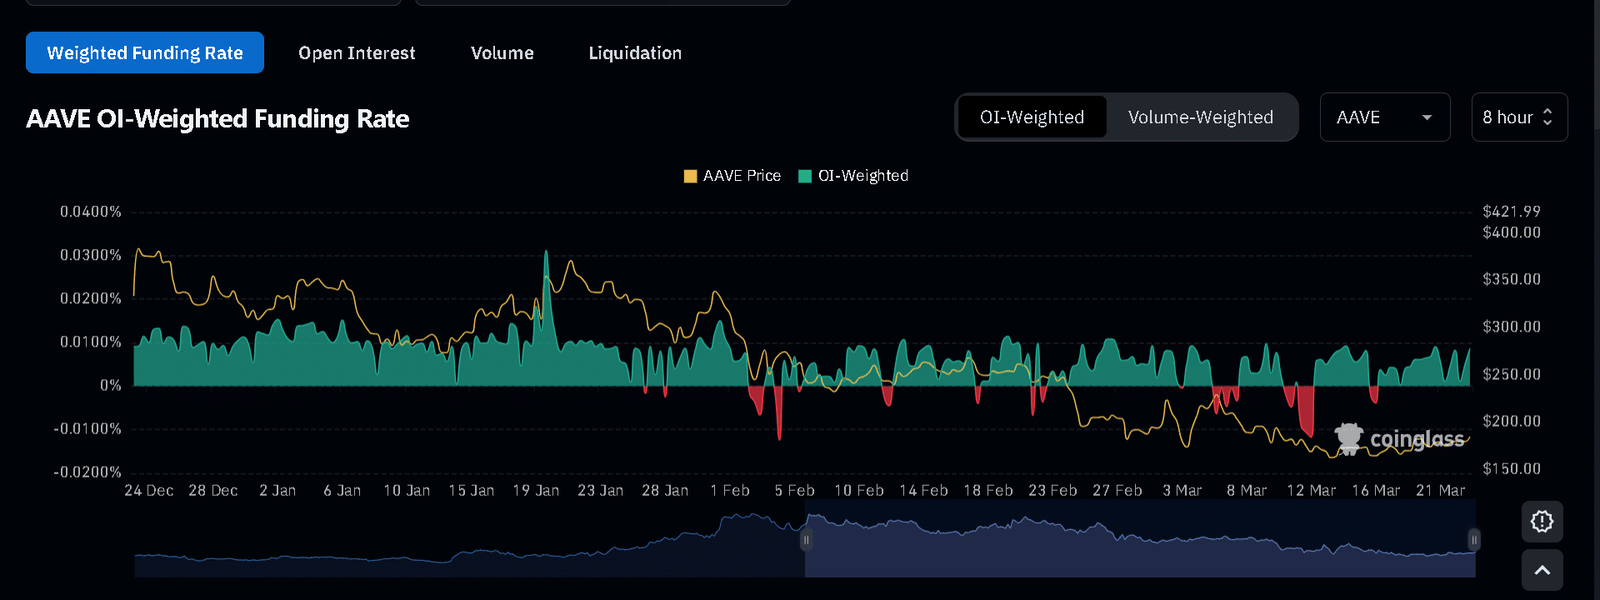1600x600 pixels.
Task: Hide the AAVE Price series via legend label
Action: (741, 176)
